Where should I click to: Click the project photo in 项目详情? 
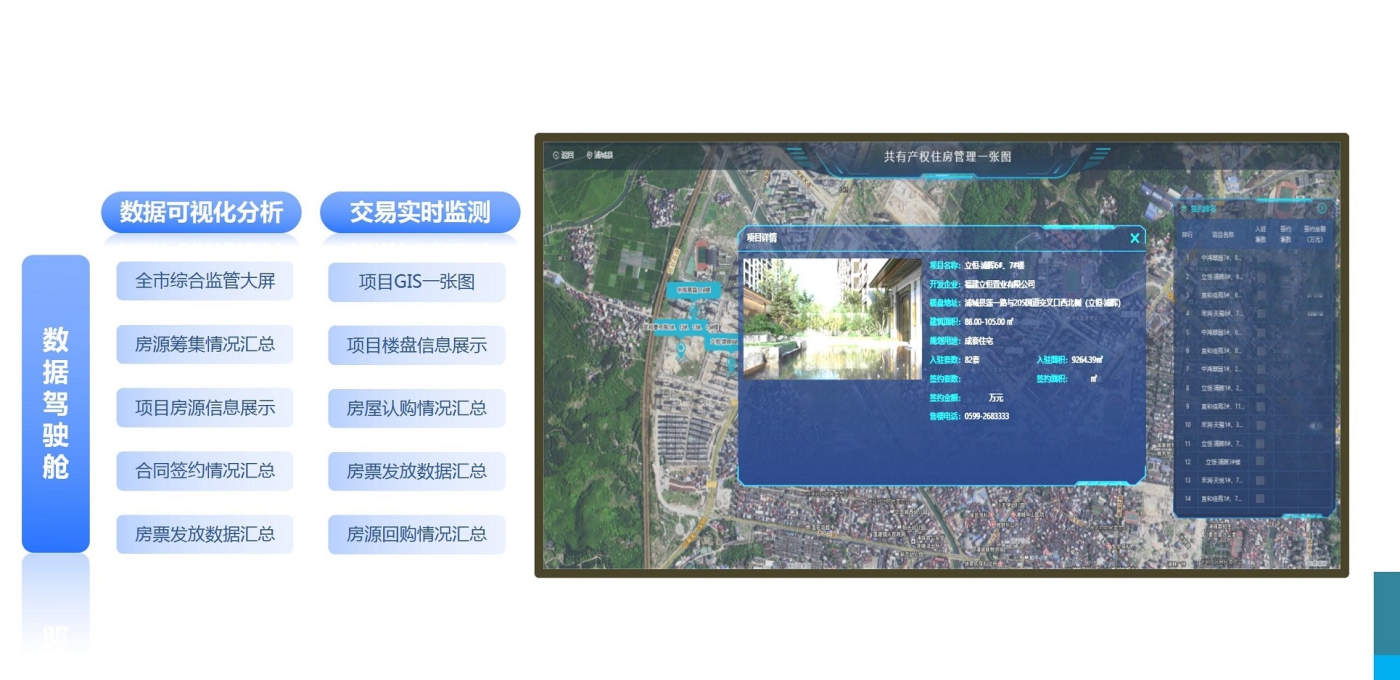point(832,319)
